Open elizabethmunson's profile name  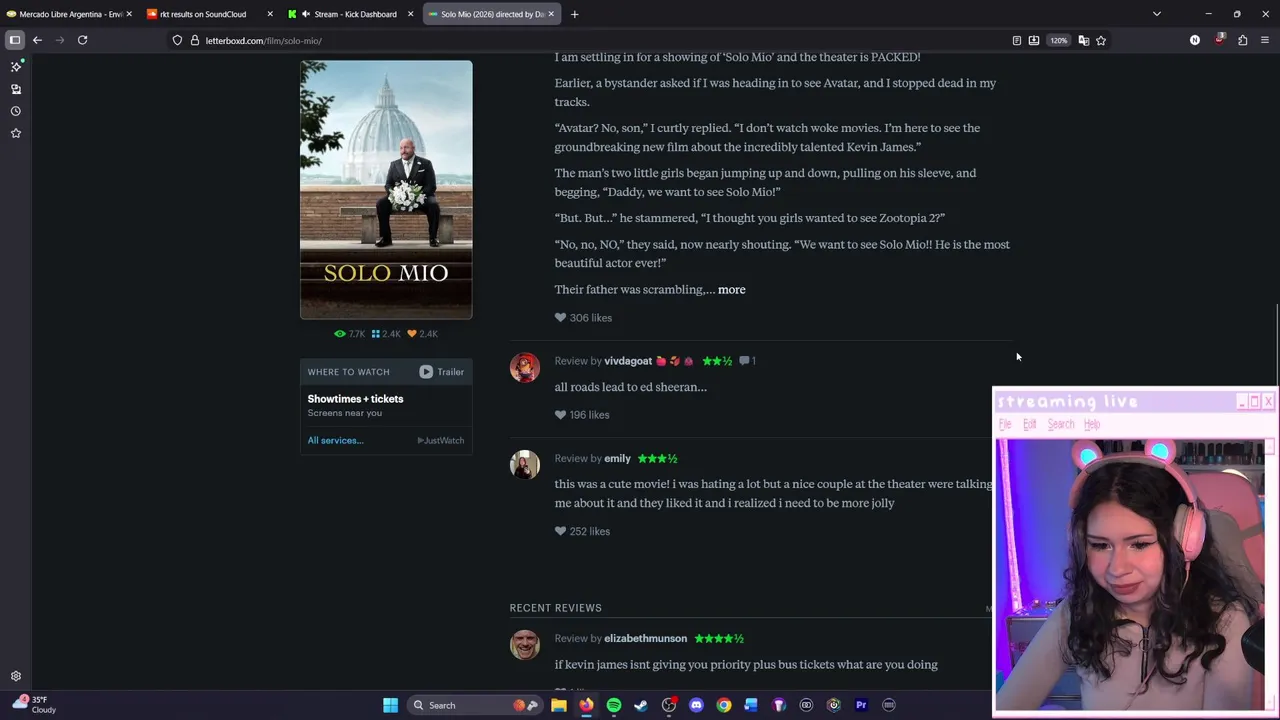pyautogui.click(x=645, y=639)
